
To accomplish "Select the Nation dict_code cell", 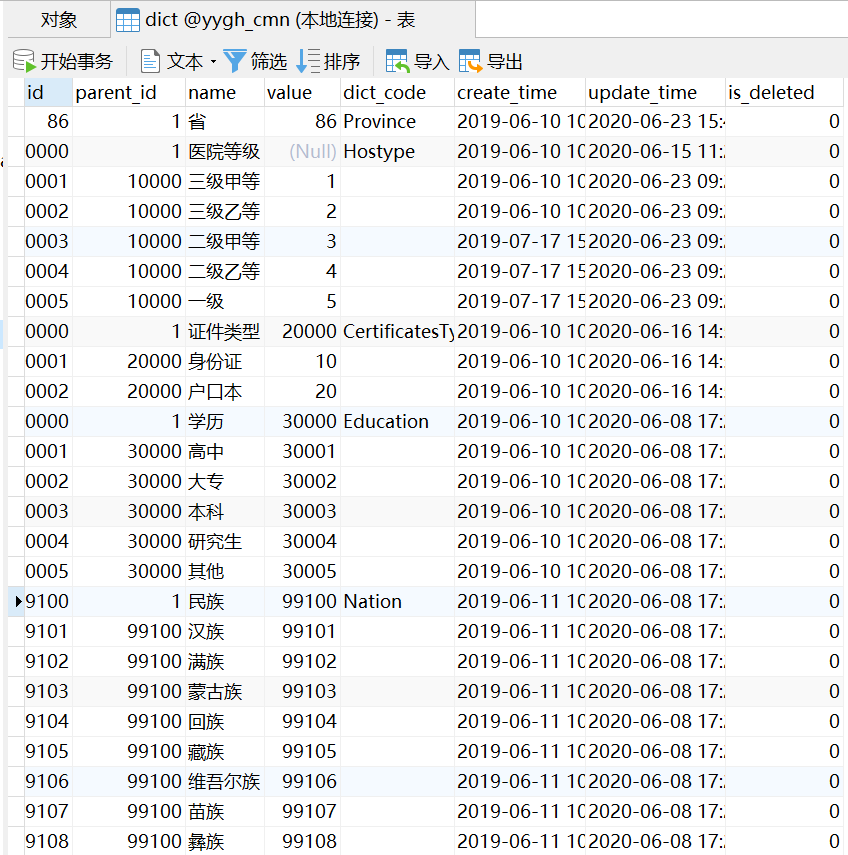I will [x=397, y=601].
